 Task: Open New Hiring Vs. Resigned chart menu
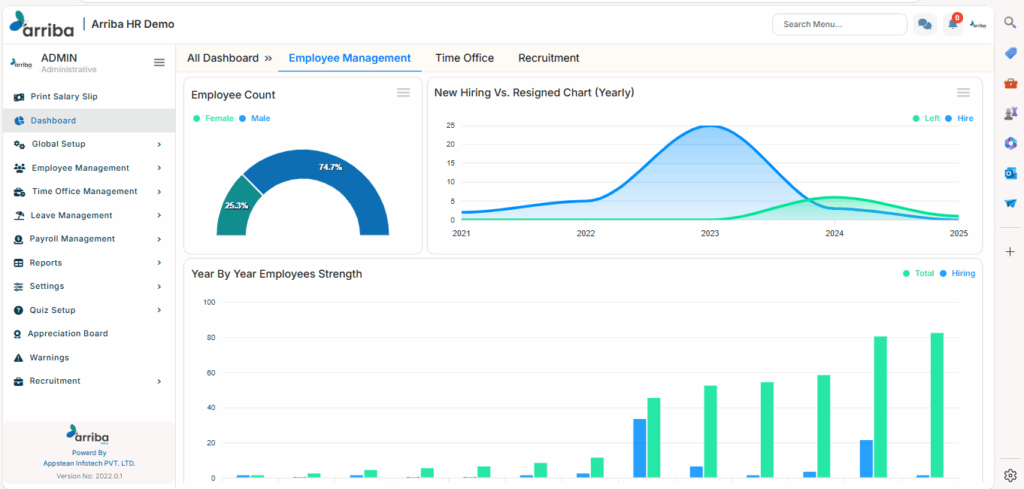click(963, 93)
